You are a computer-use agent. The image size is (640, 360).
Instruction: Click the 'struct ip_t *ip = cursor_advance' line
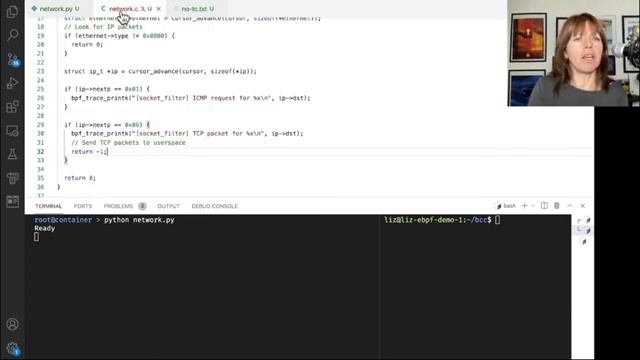160,71
